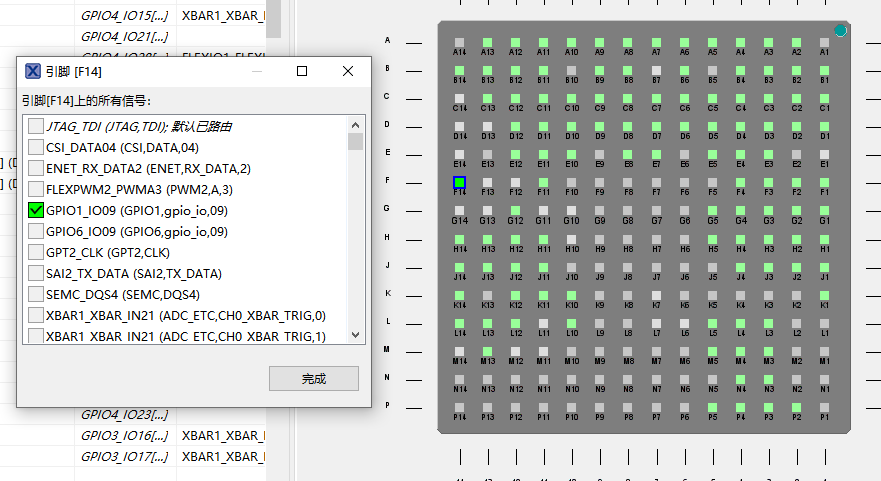Click the background table's vertical scrollbar thumb

[273, 19]
